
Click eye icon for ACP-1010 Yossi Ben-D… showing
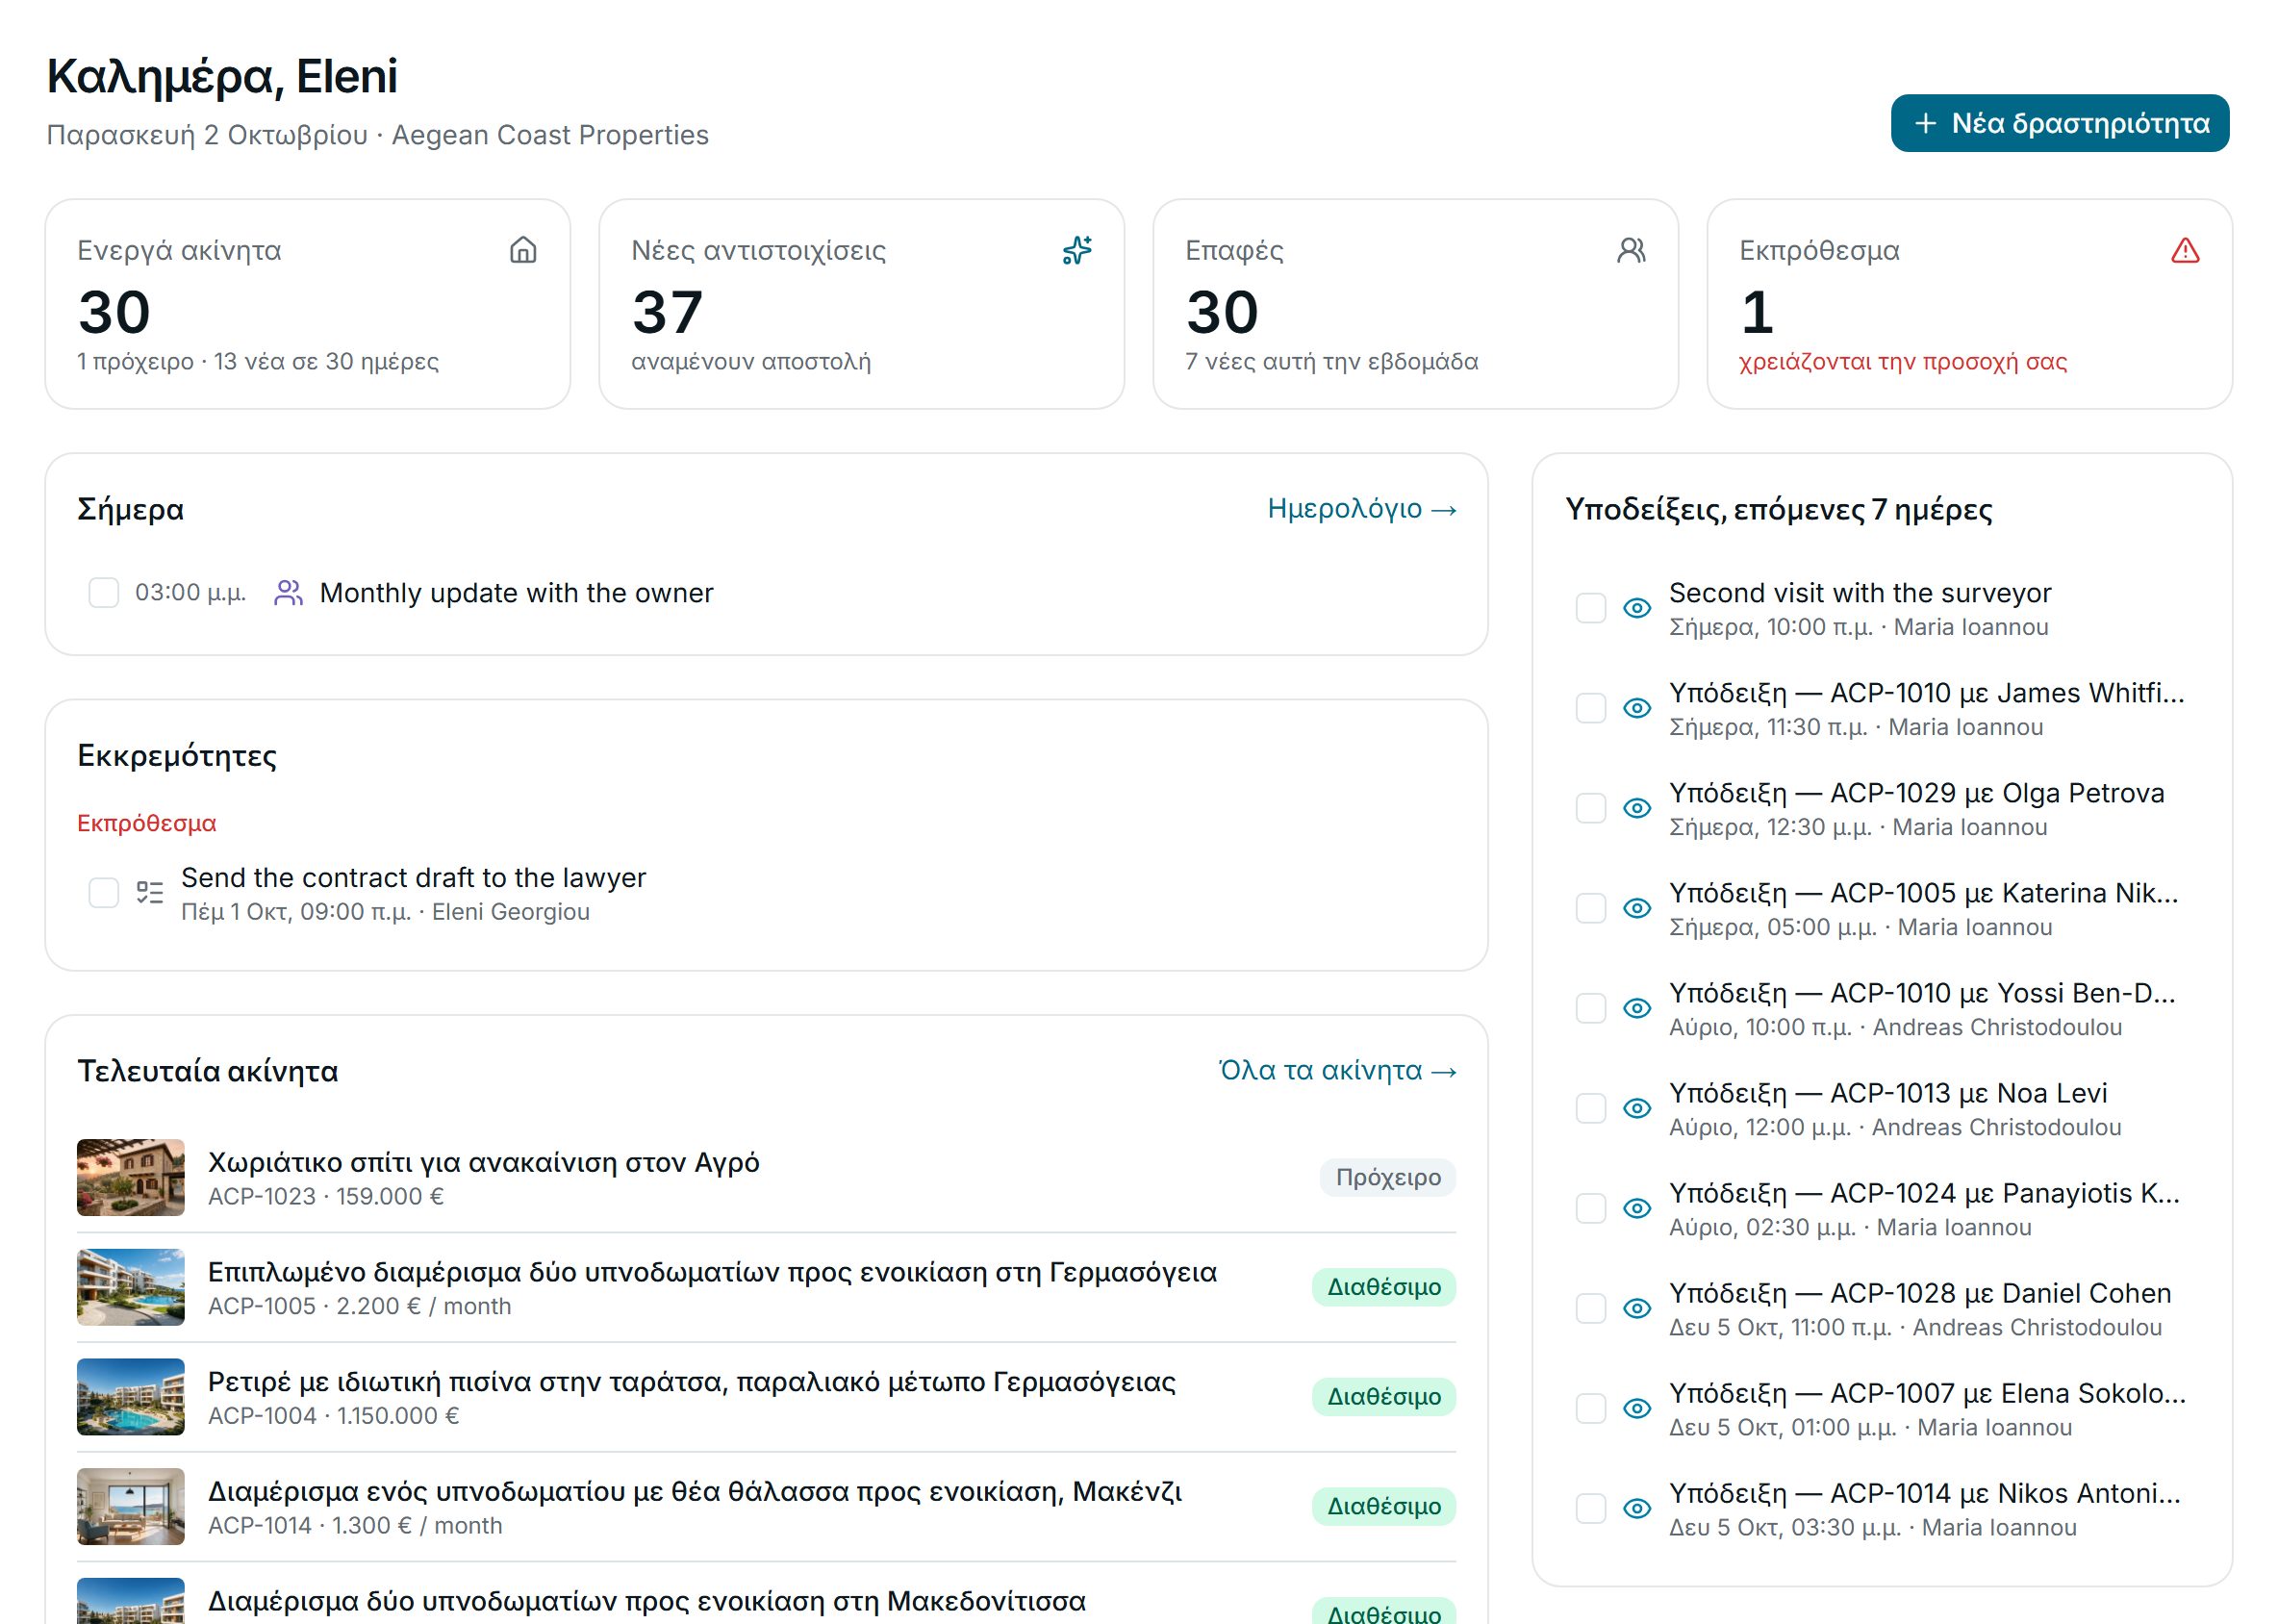(1637, 1008)
